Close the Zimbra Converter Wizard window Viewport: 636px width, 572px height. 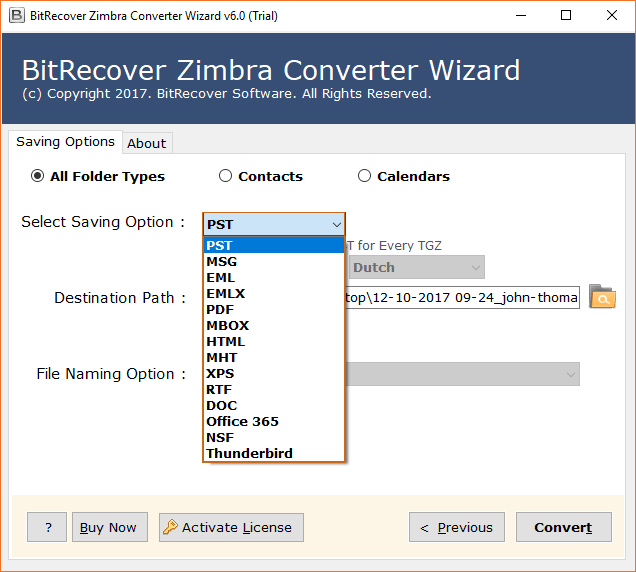pyautogui.click(x=612, y=16)
